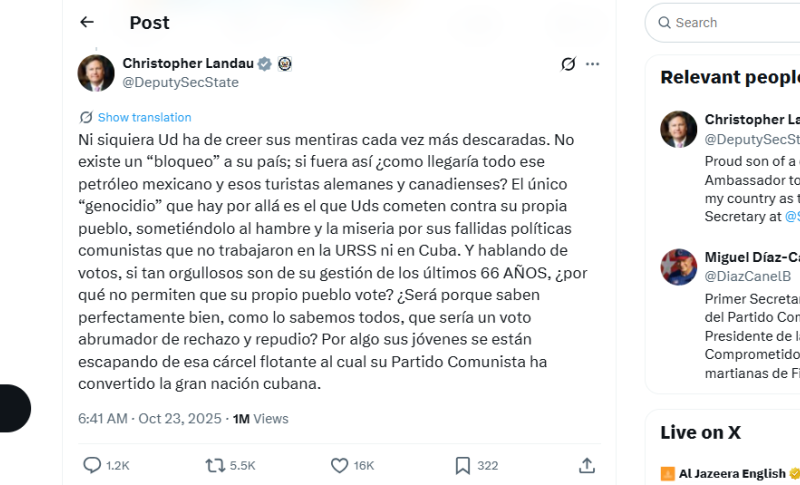Go back using the arrow icon
The width and height of the screenshot is (800, 485).
pos(87,22)
